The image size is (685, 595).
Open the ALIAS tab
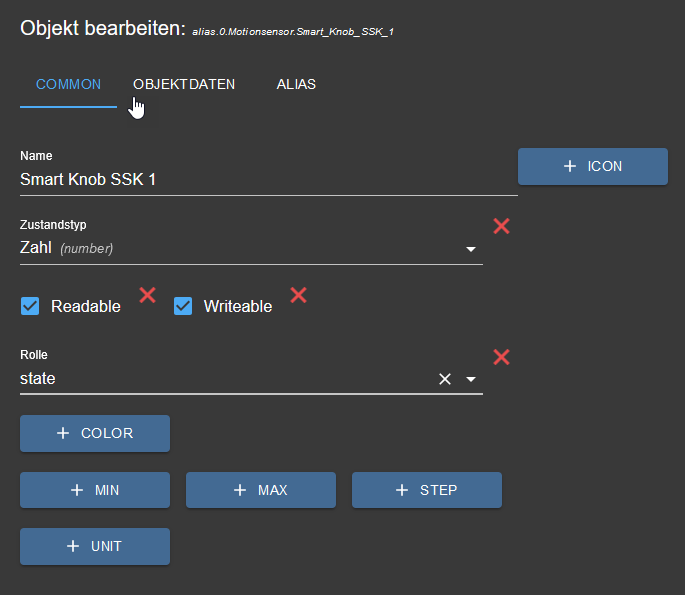coord(296,84)
